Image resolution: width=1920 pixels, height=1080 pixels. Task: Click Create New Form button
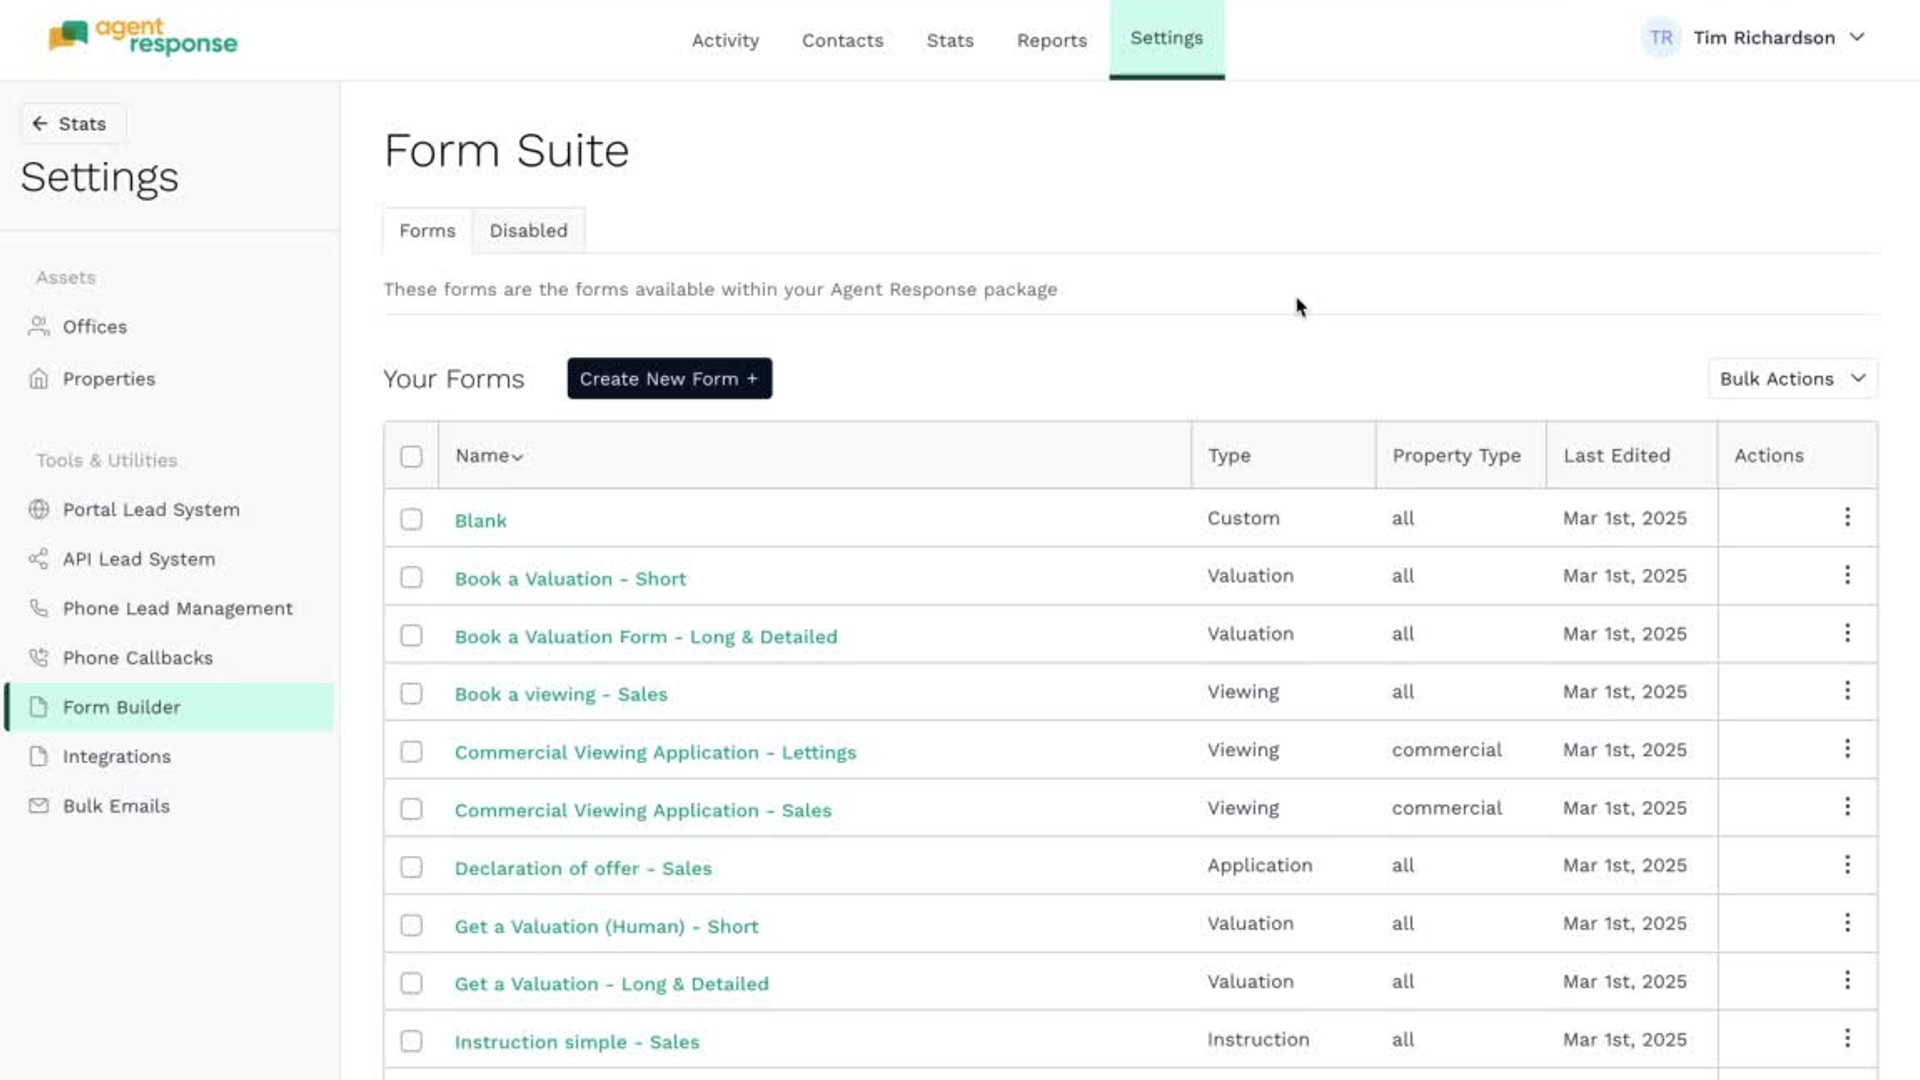669,379
